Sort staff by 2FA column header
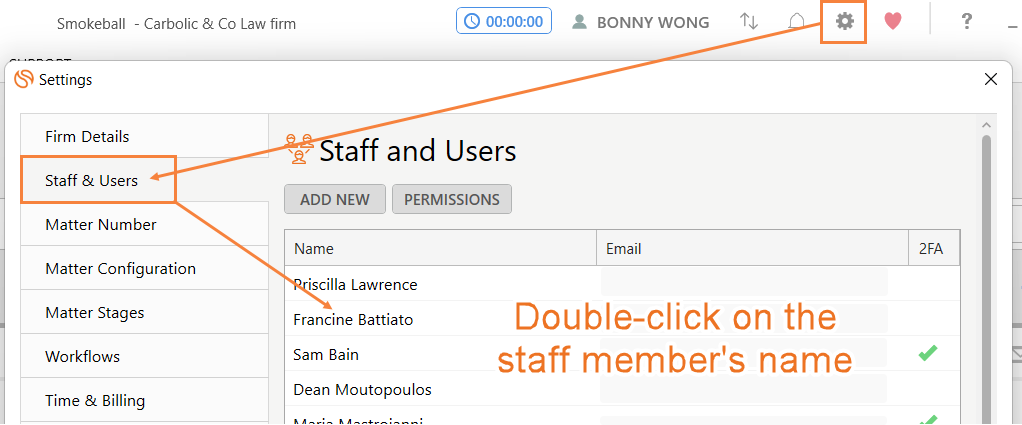The height and width of the screenshot is (425, 1022). pyautogui.click(x=934, y=248)
